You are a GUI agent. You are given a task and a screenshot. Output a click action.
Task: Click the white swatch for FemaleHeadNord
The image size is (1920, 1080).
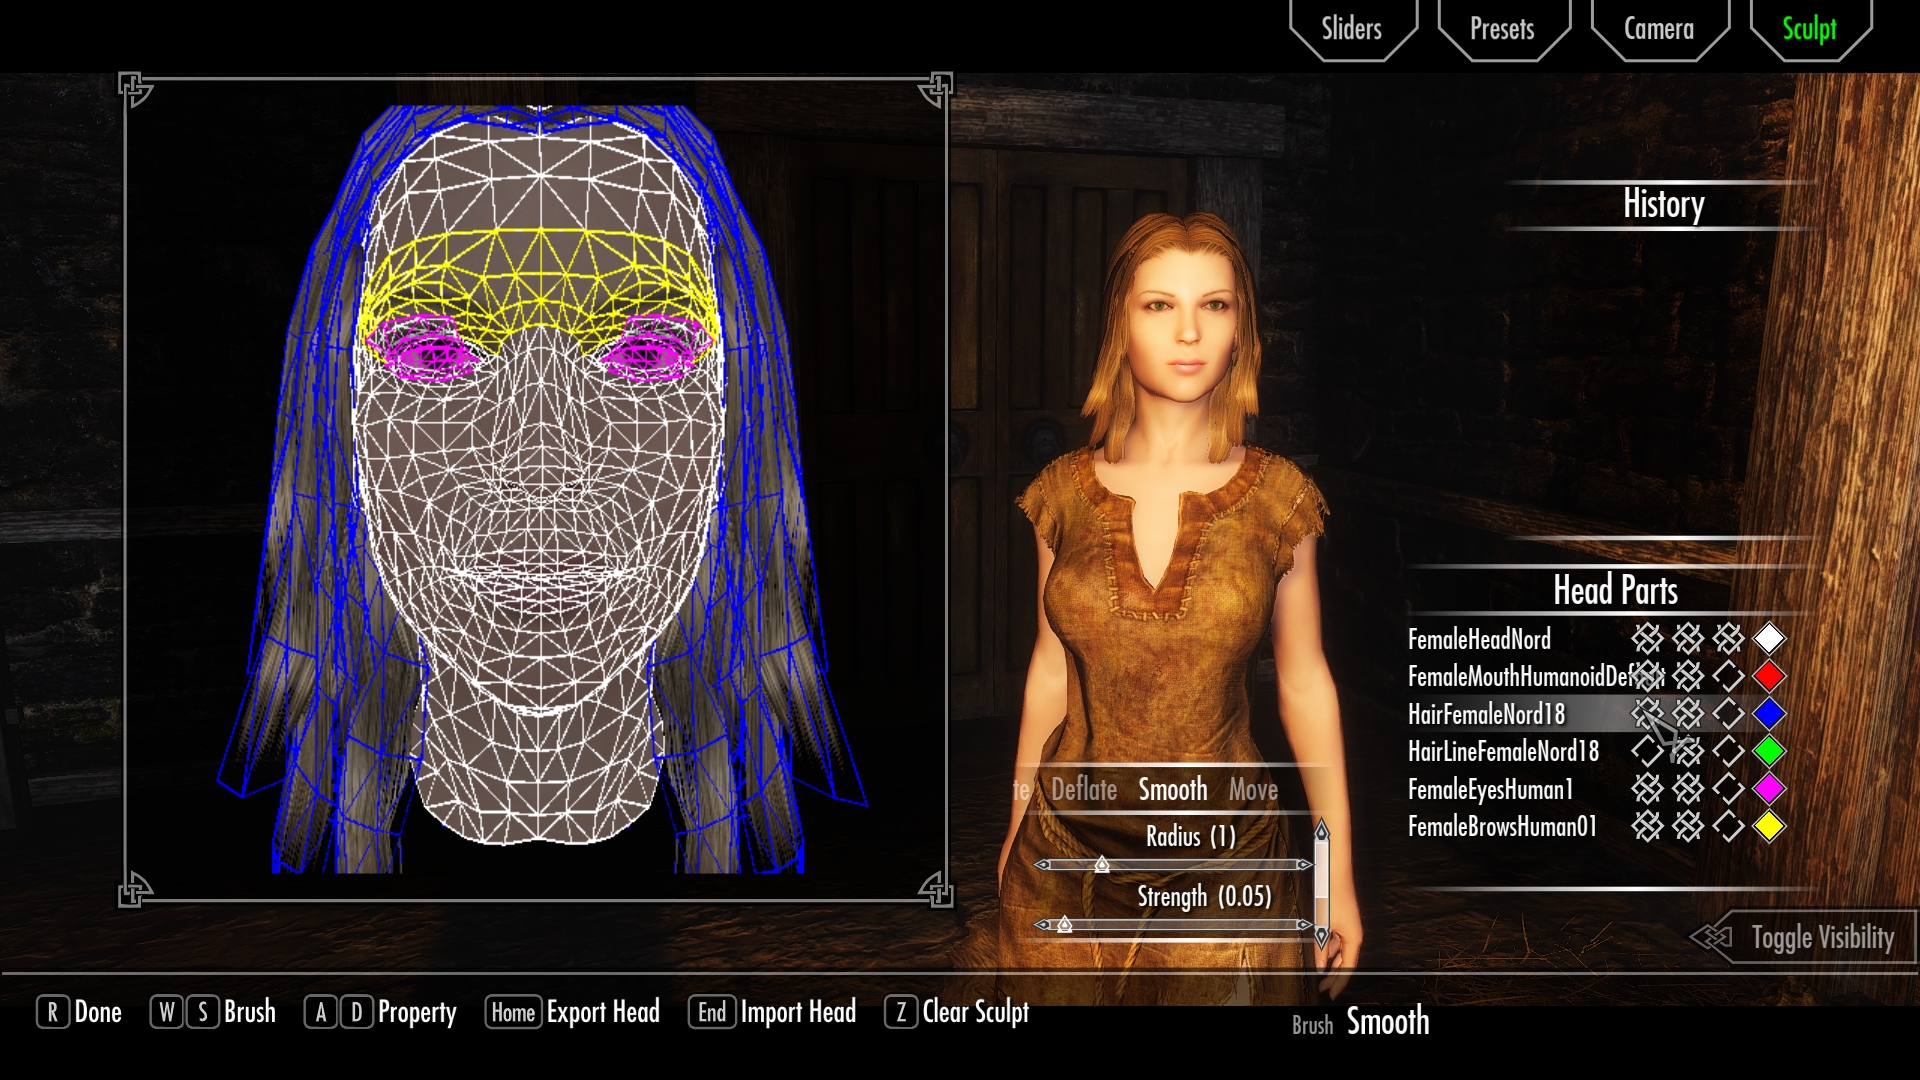point(1769,638)
